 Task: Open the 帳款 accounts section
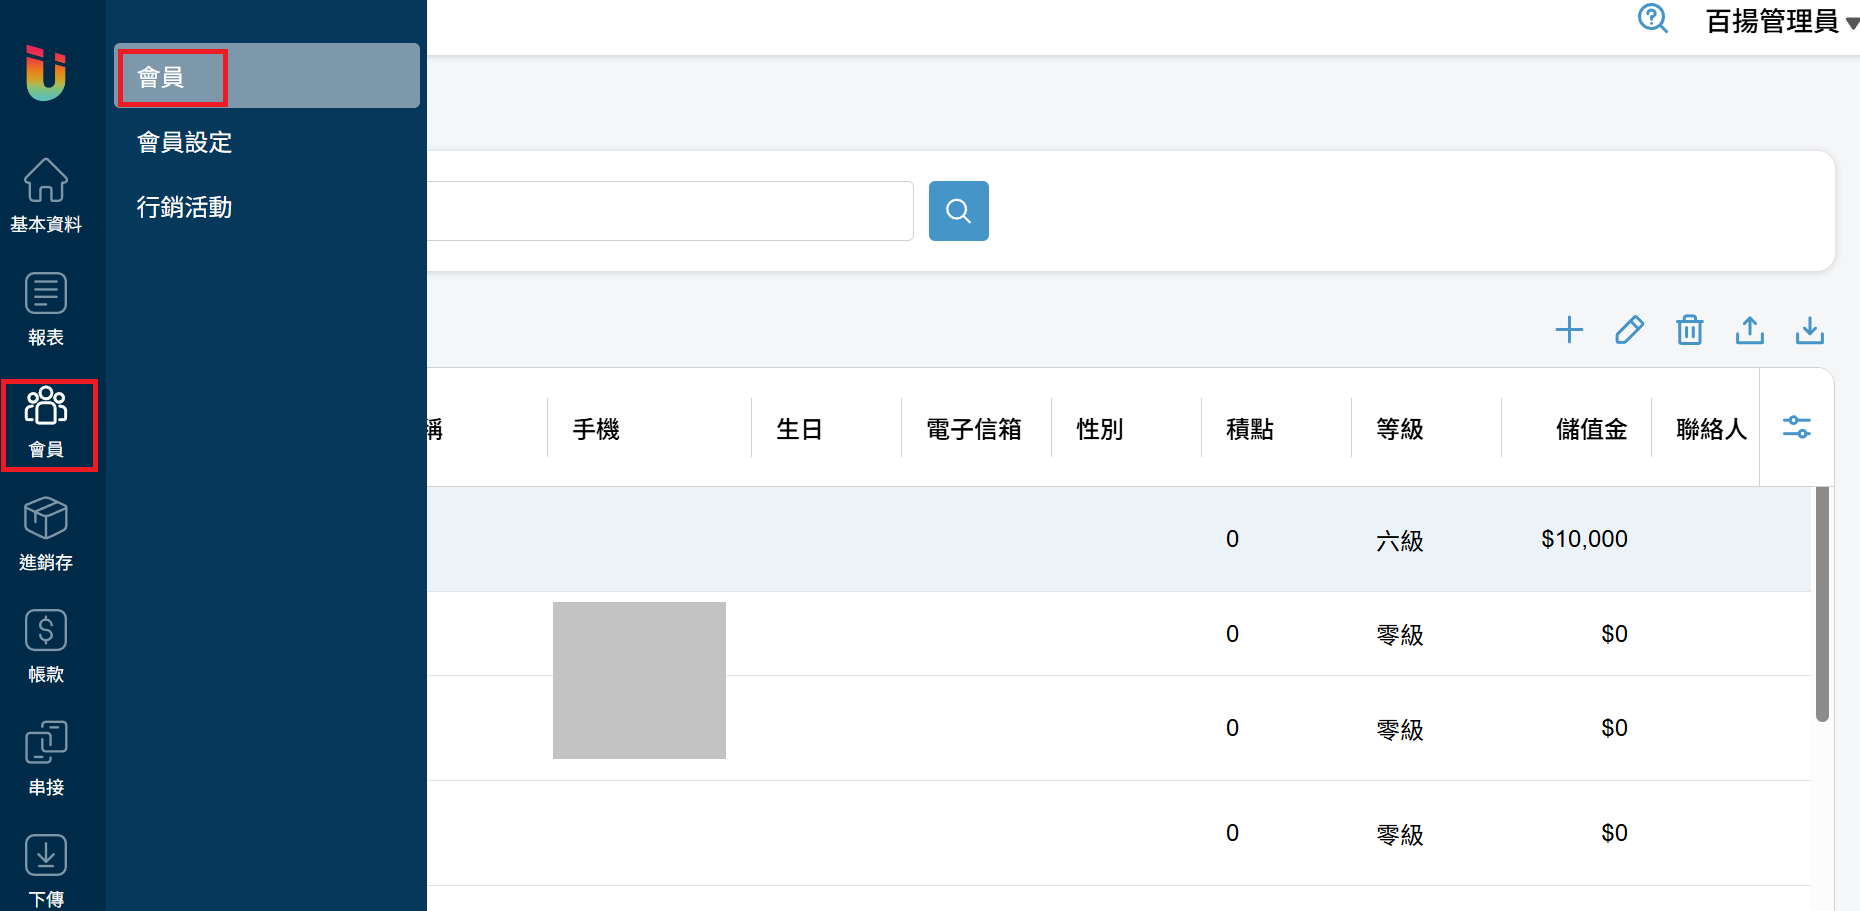46,646
